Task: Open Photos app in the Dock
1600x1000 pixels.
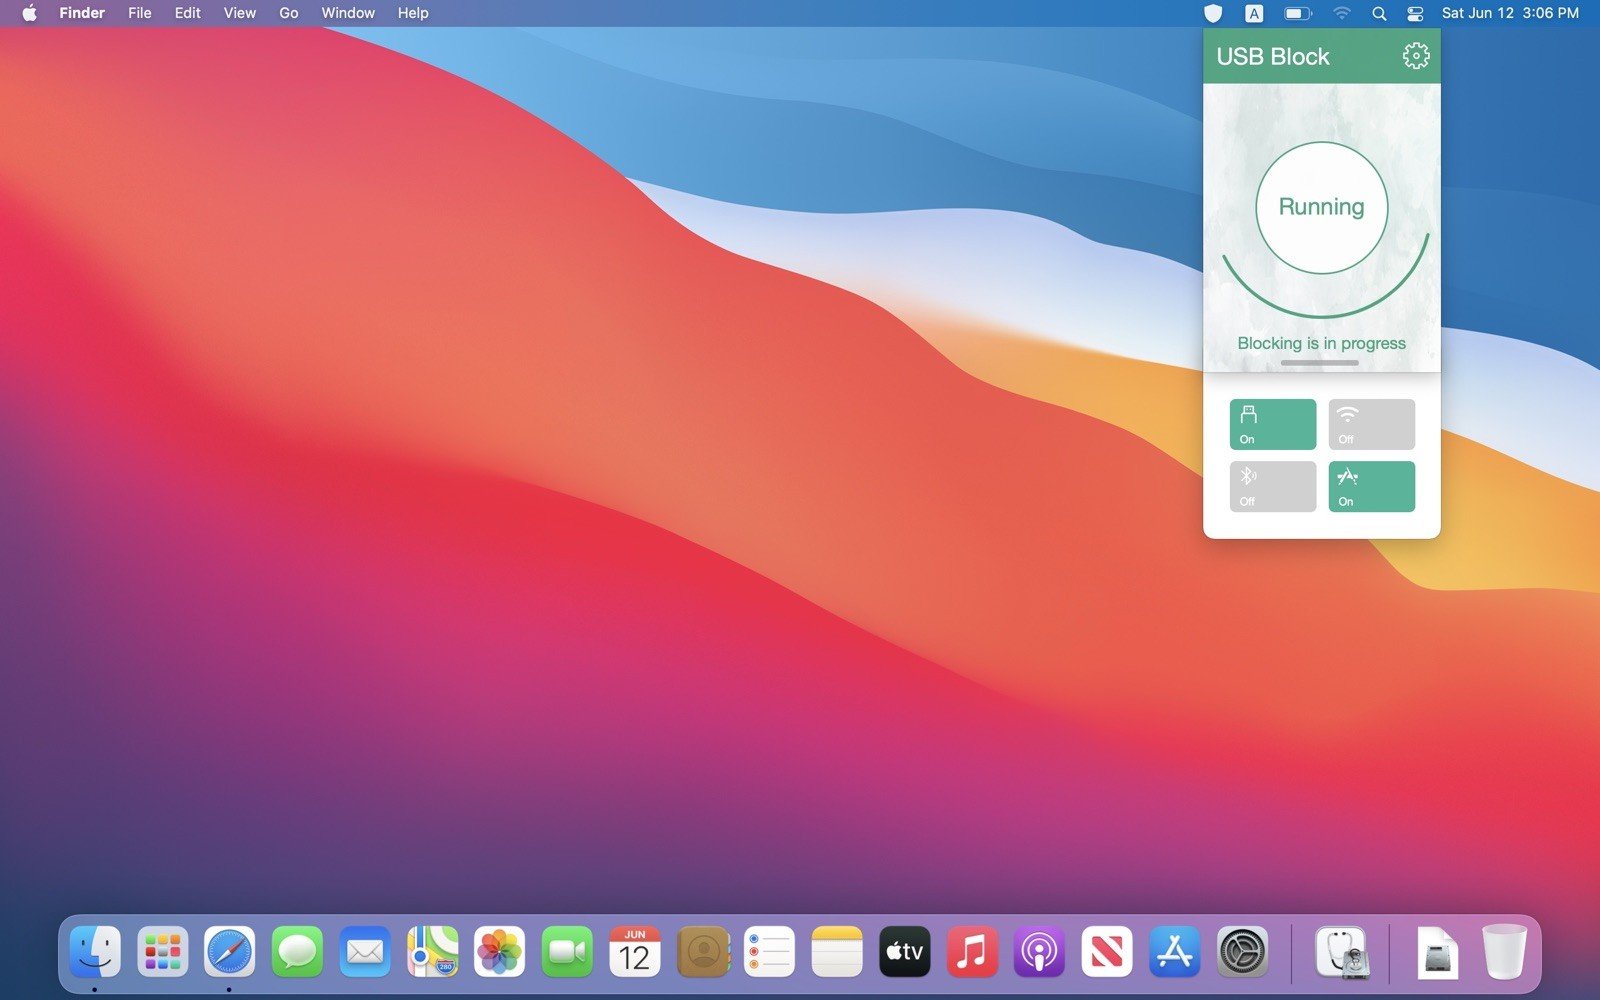Action: [499, 951]
